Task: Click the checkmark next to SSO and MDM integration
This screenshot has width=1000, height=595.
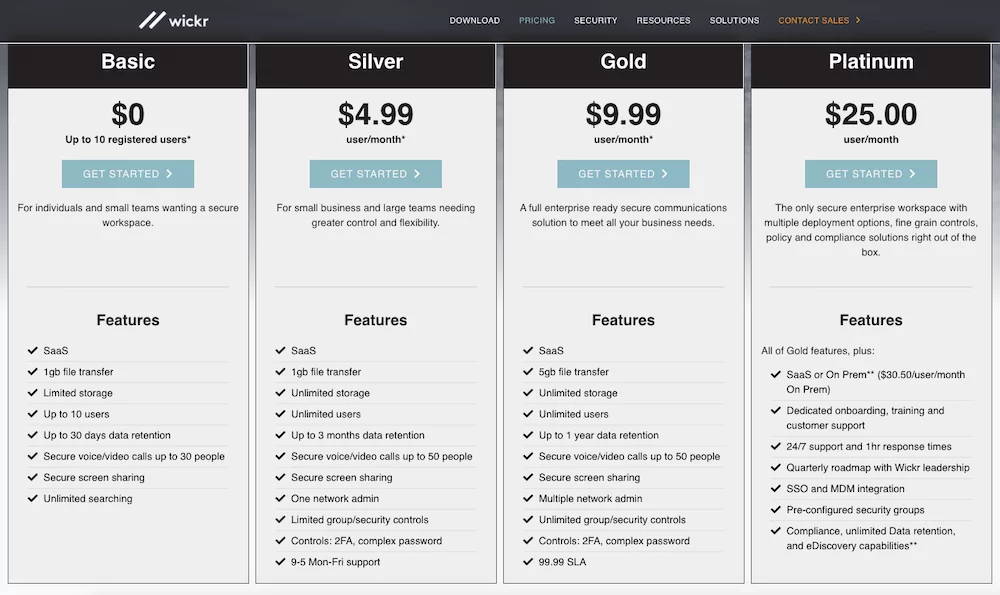Action: click(x=776, y=488)
